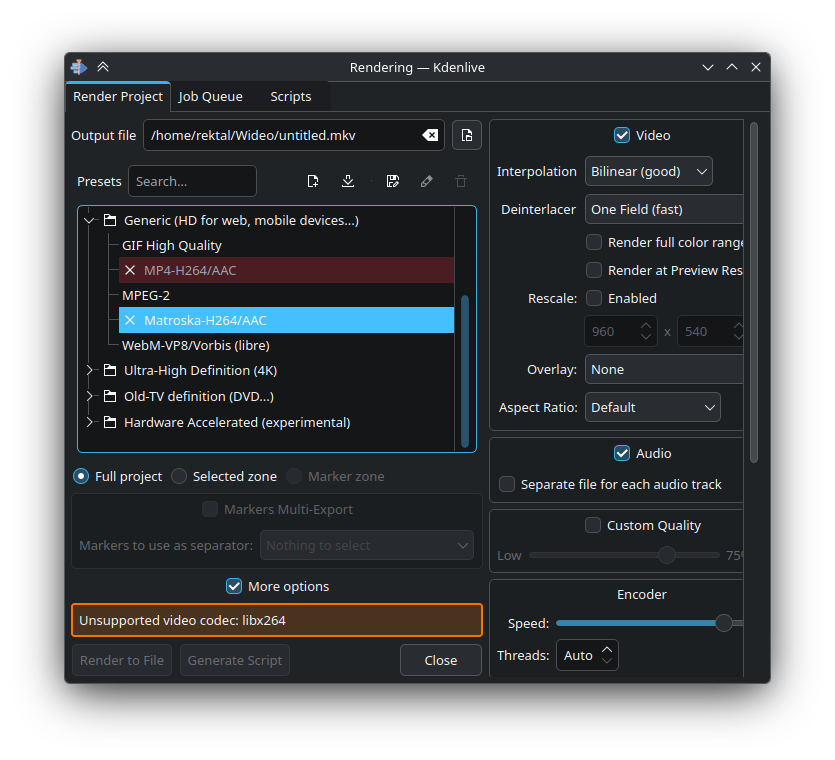Open the output file browse dialog

click(467, 135)
